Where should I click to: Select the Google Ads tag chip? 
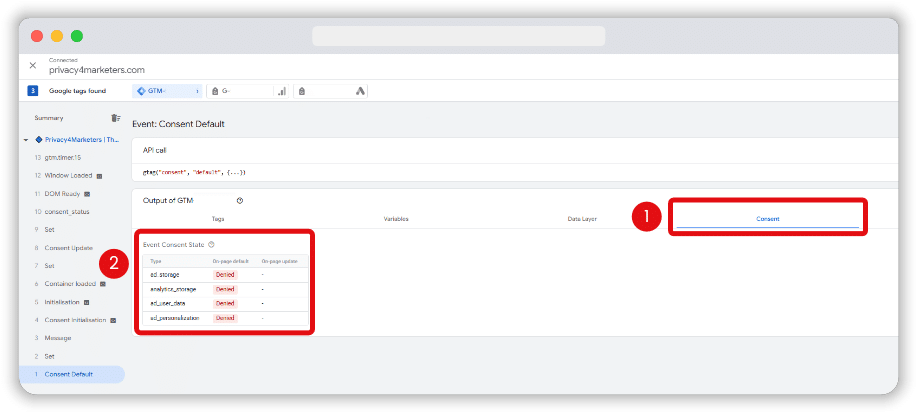331,91
